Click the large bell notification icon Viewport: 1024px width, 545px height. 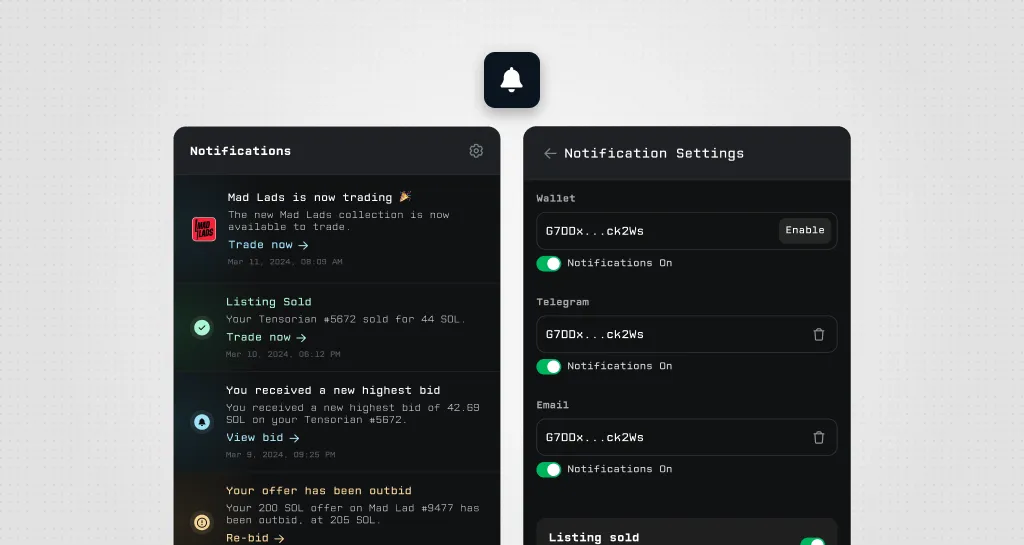(x=511, y=80)
